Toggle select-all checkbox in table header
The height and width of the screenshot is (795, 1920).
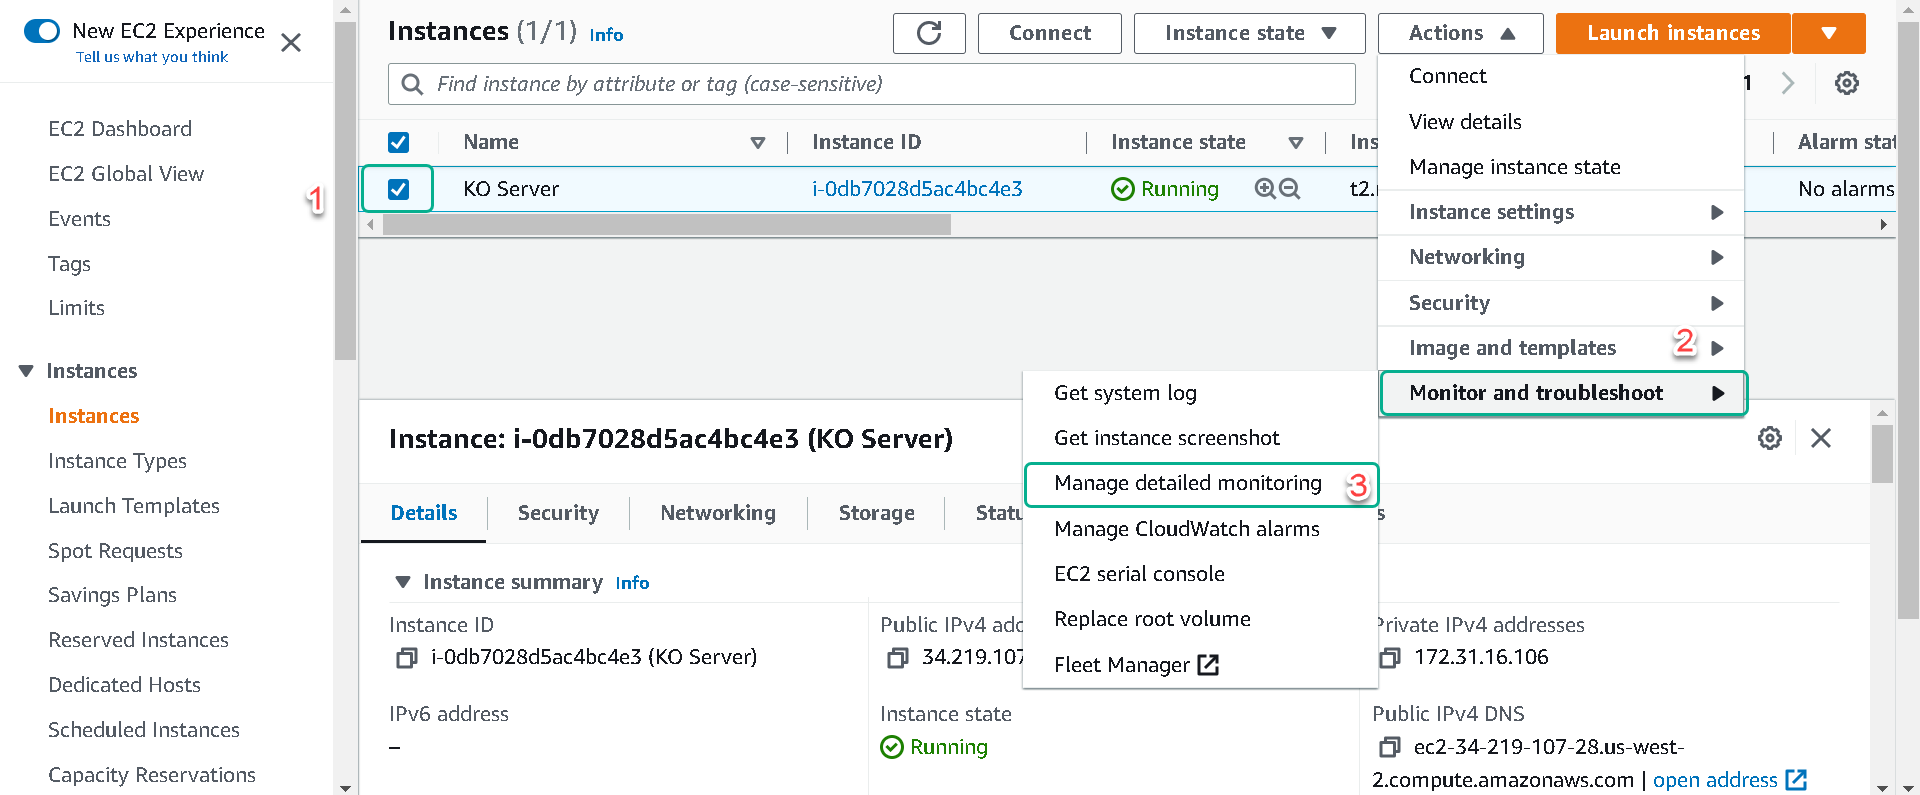coord(398,142)
